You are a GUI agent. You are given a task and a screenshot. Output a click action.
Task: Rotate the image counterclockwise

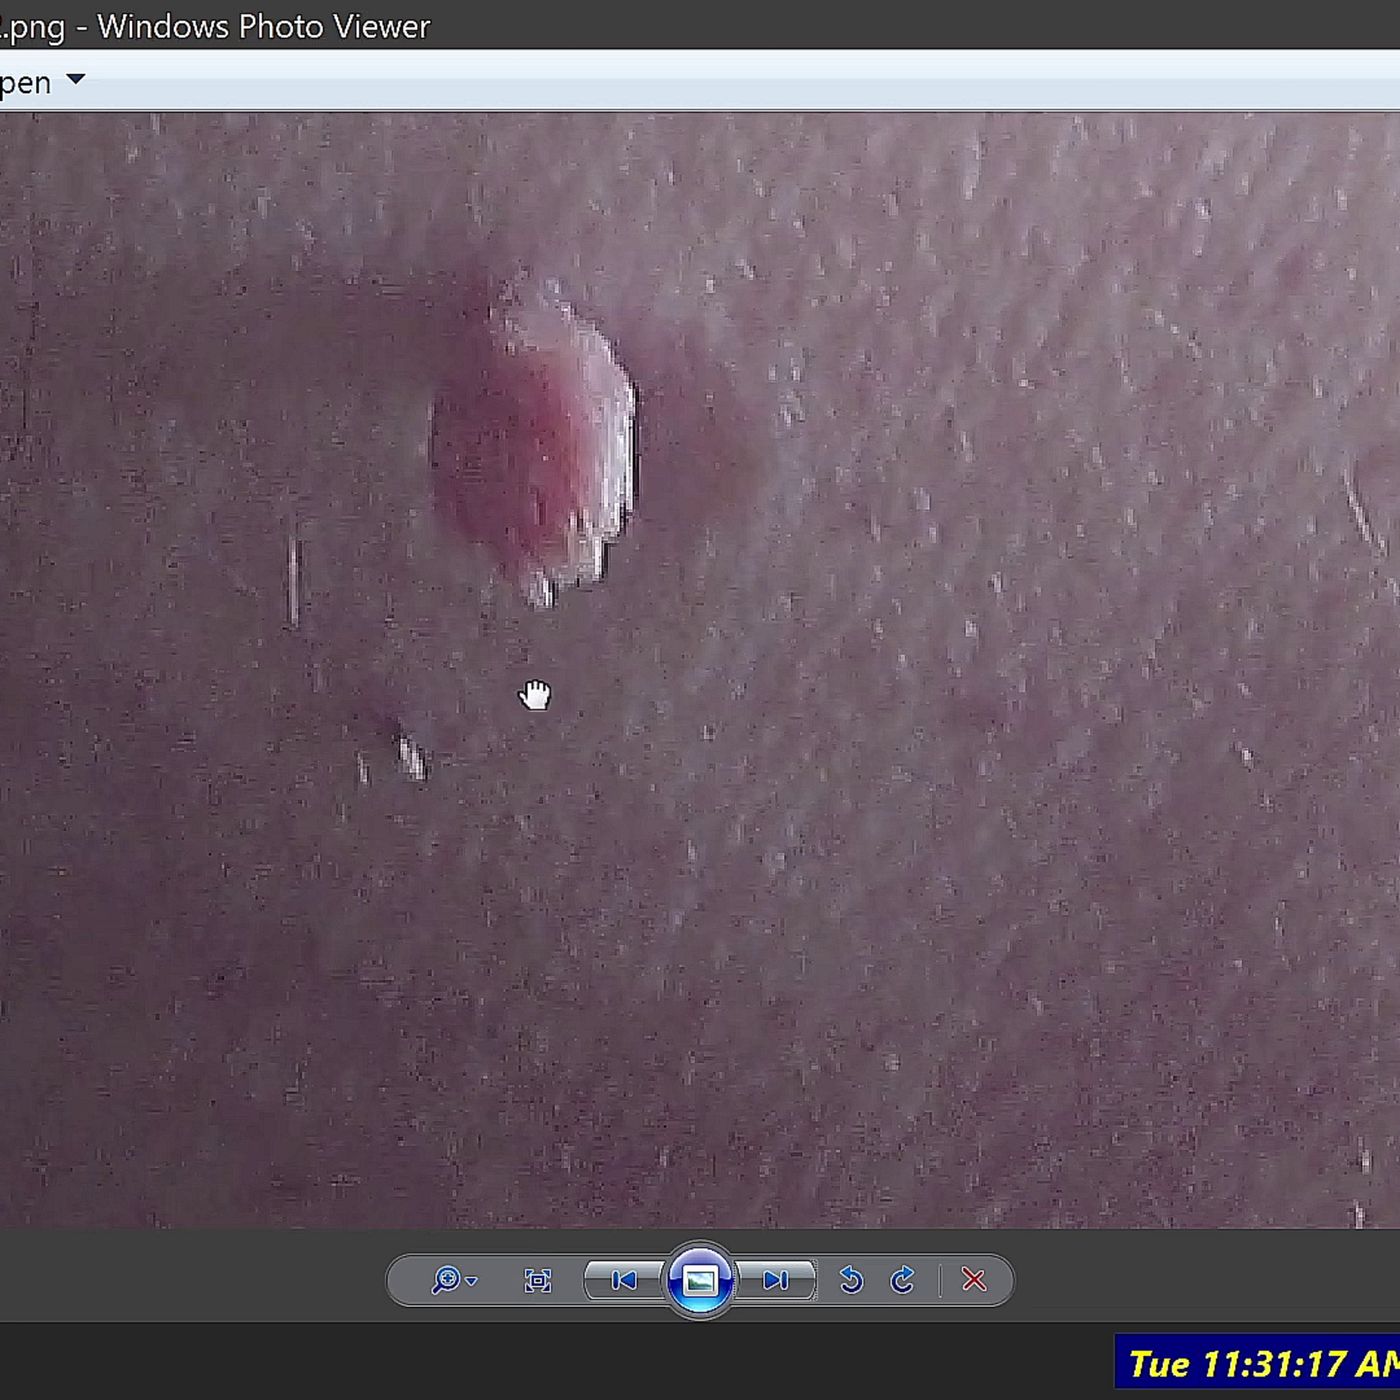click(x=851, y=1280)
